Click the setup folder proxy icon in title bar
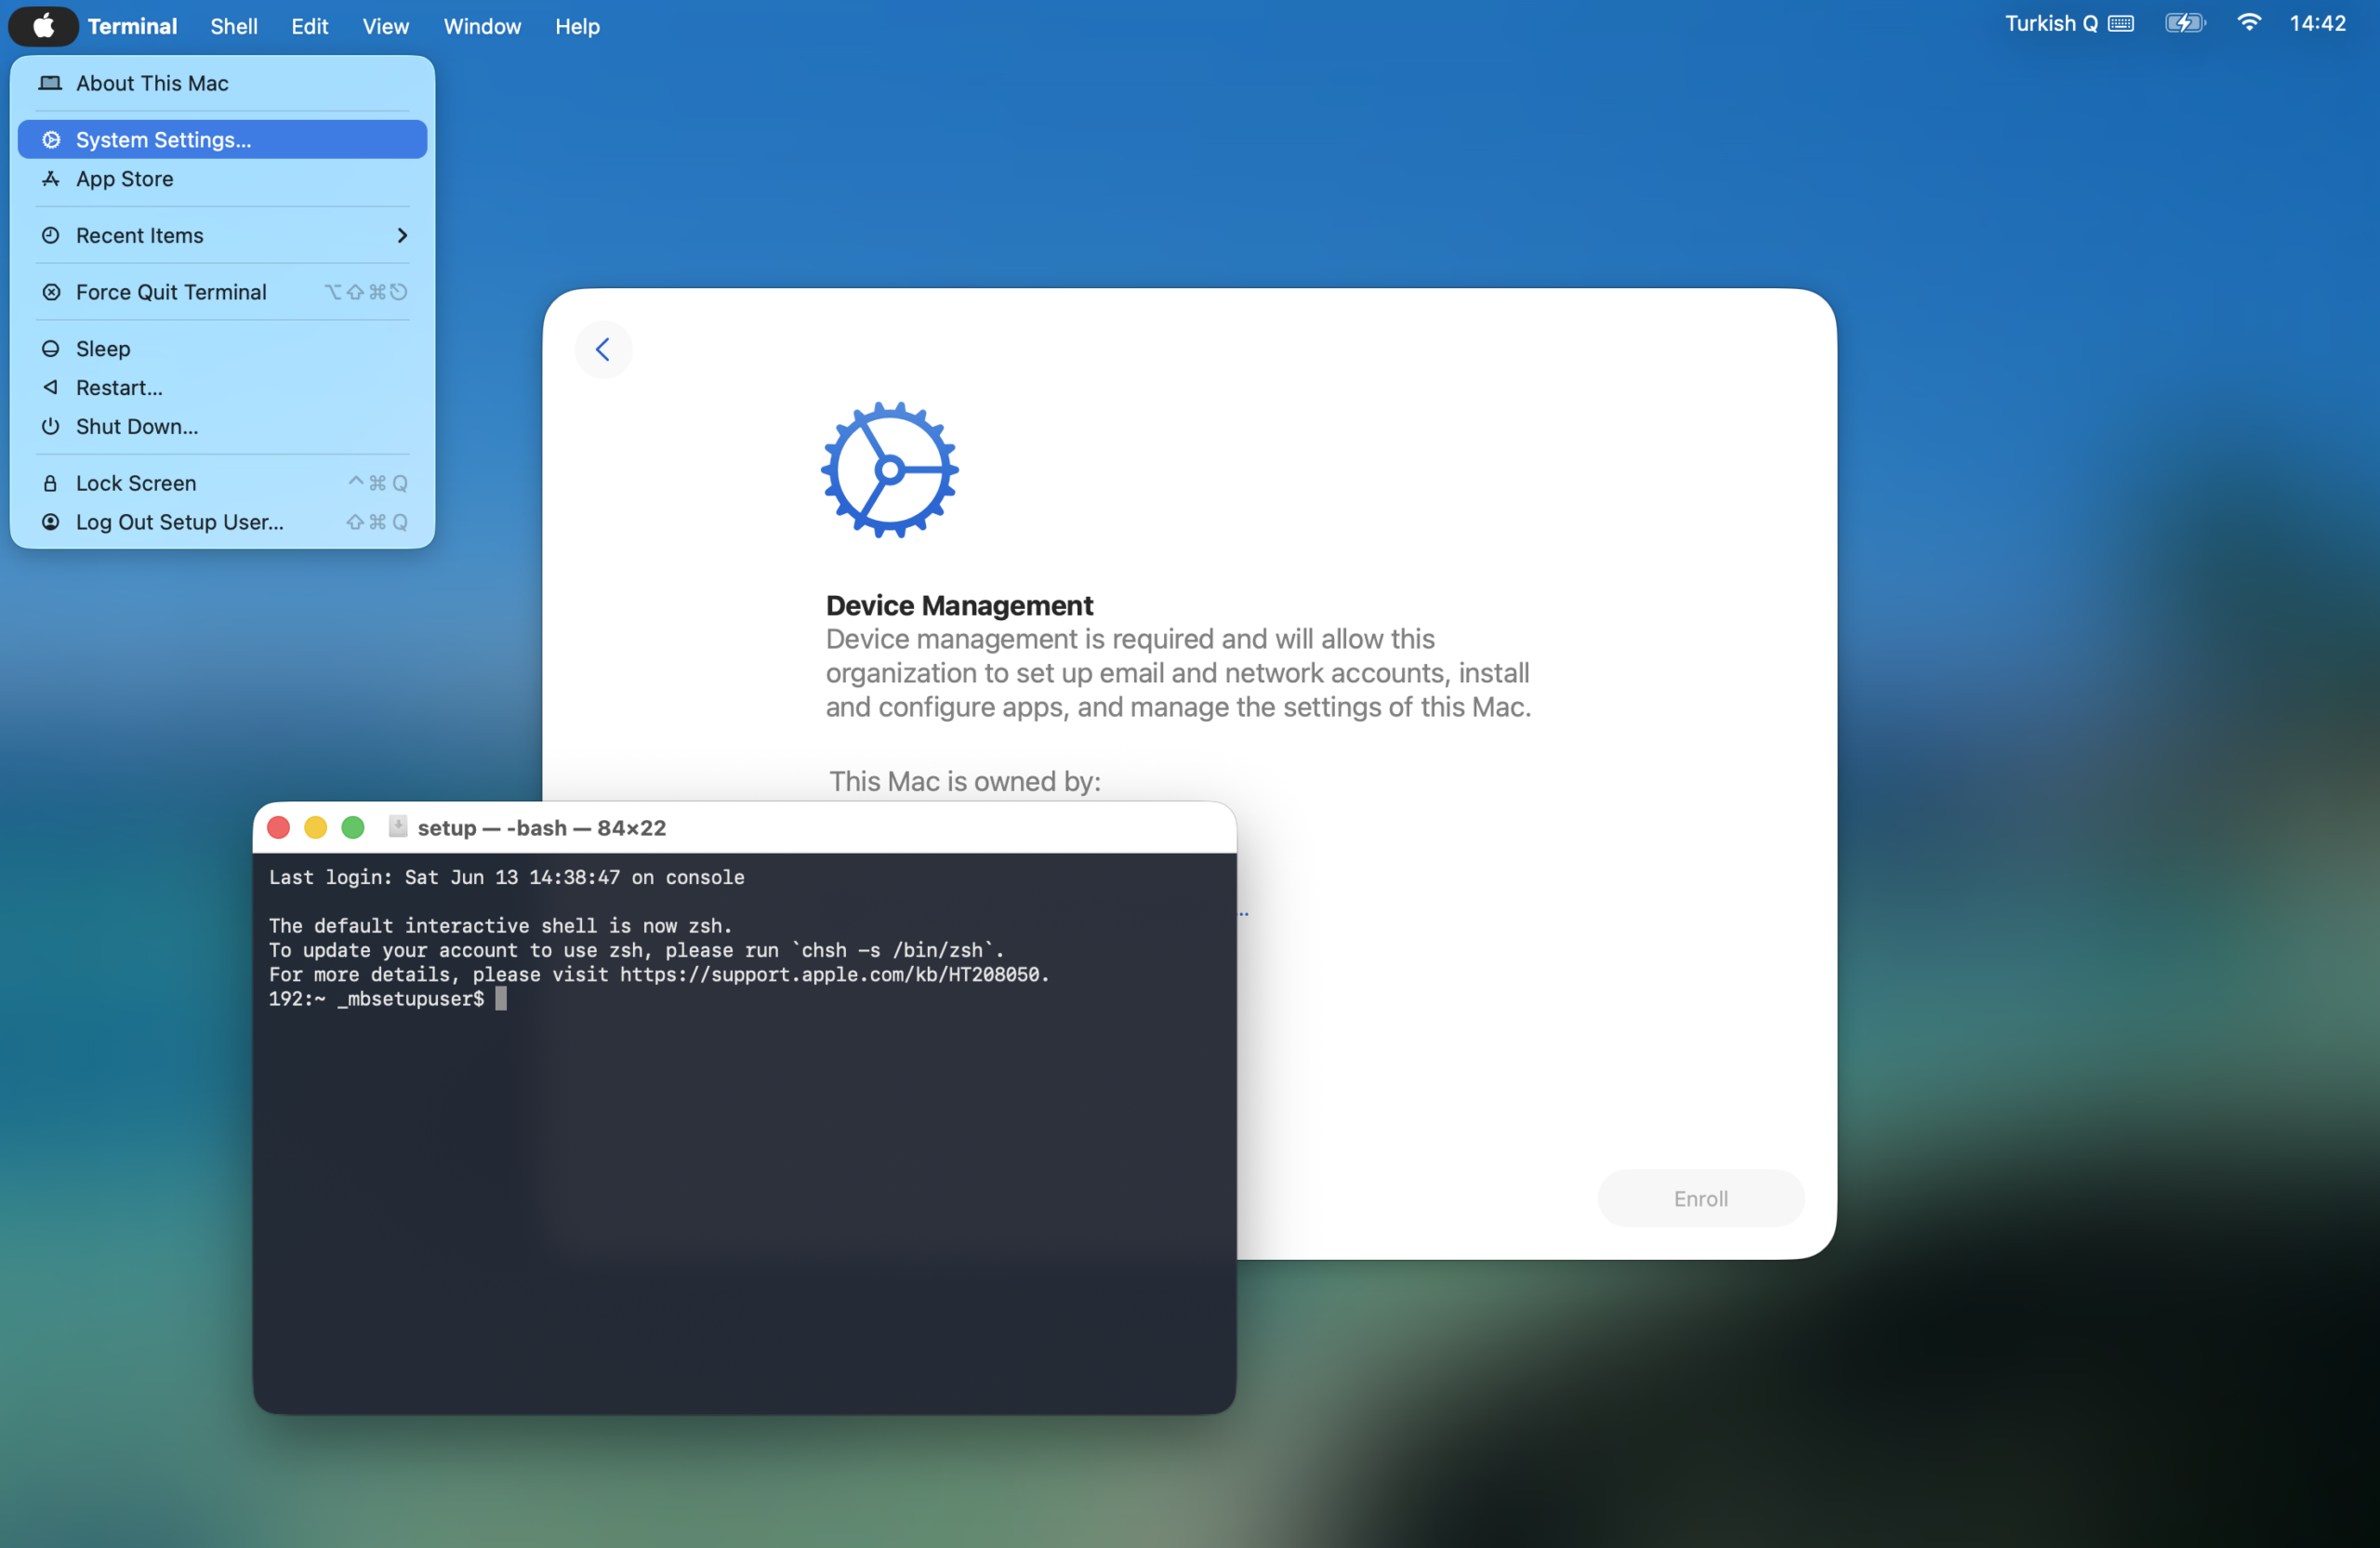The height and width of the screenshot is (1548, 2380). [398, 827]
